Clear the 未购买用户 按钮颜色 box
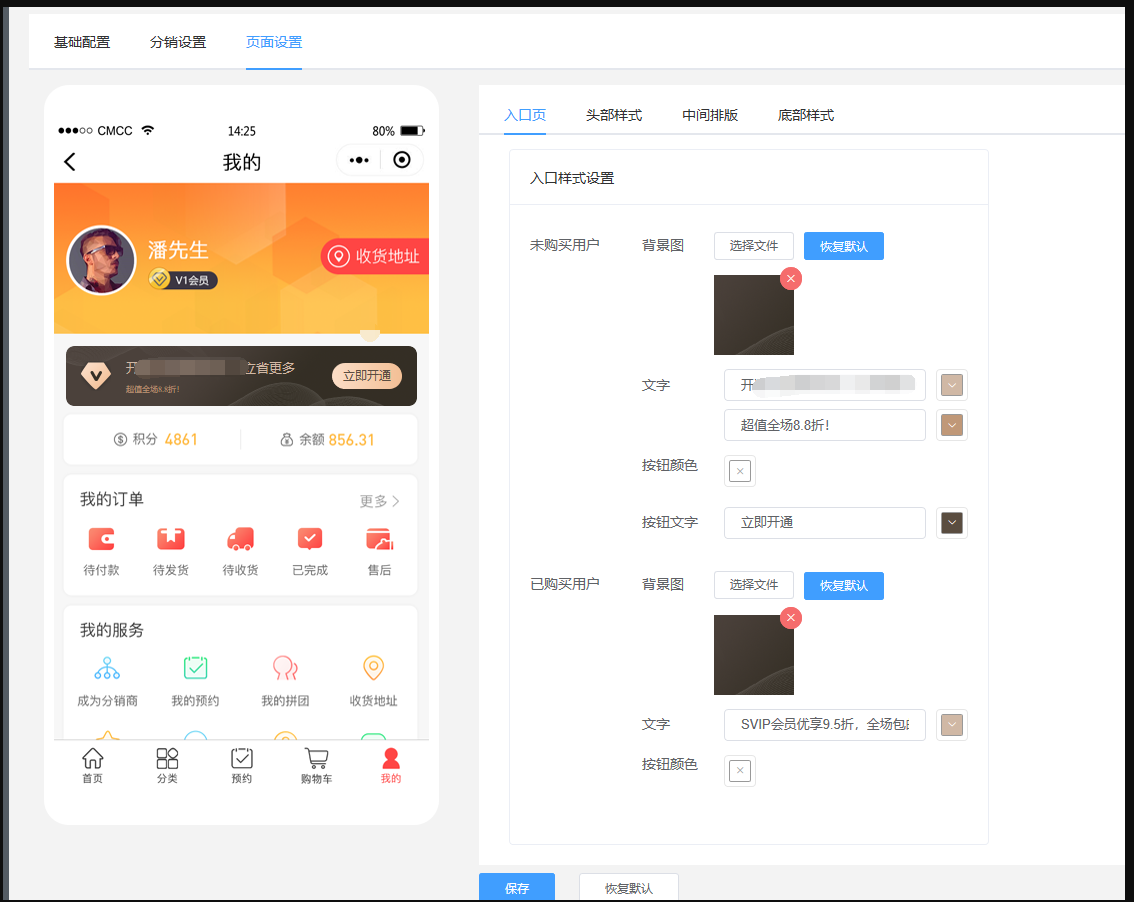Screen dimensions: 1134x902 click(x=740, y=472)
